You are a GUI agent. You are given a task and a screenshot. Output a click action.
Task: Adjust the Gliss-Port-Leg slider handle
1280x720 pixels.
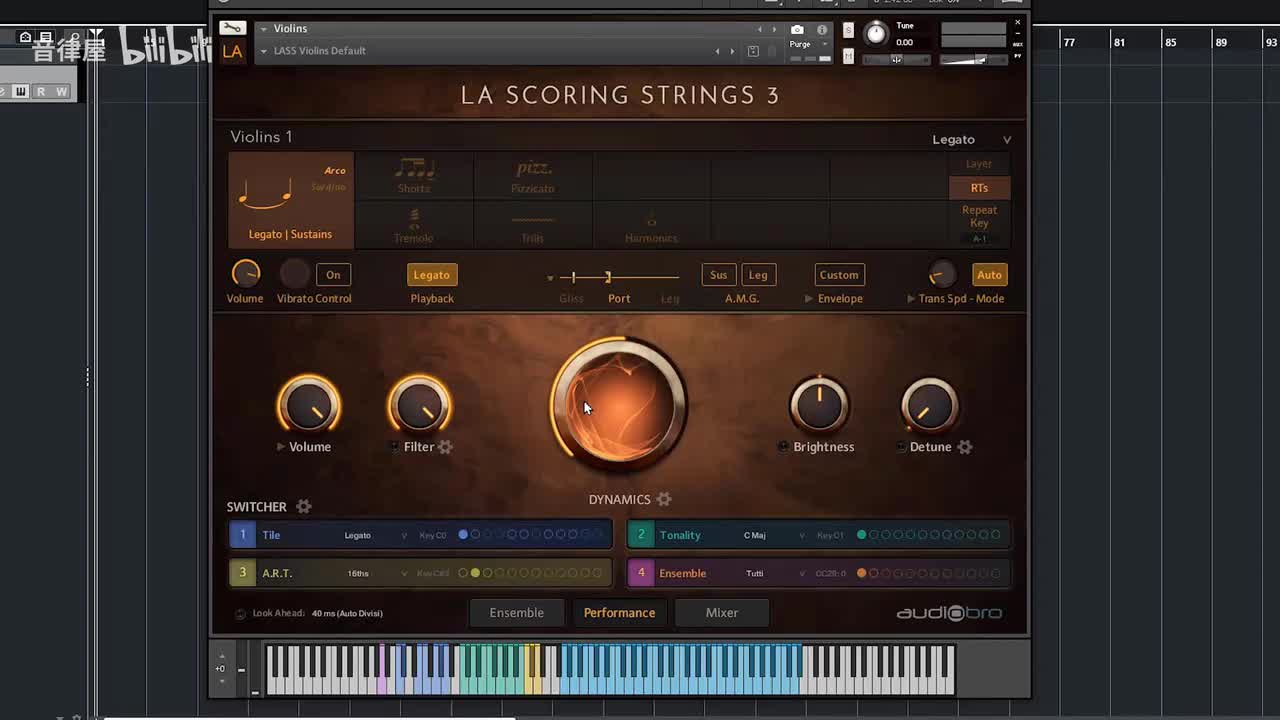pos(607,277)
